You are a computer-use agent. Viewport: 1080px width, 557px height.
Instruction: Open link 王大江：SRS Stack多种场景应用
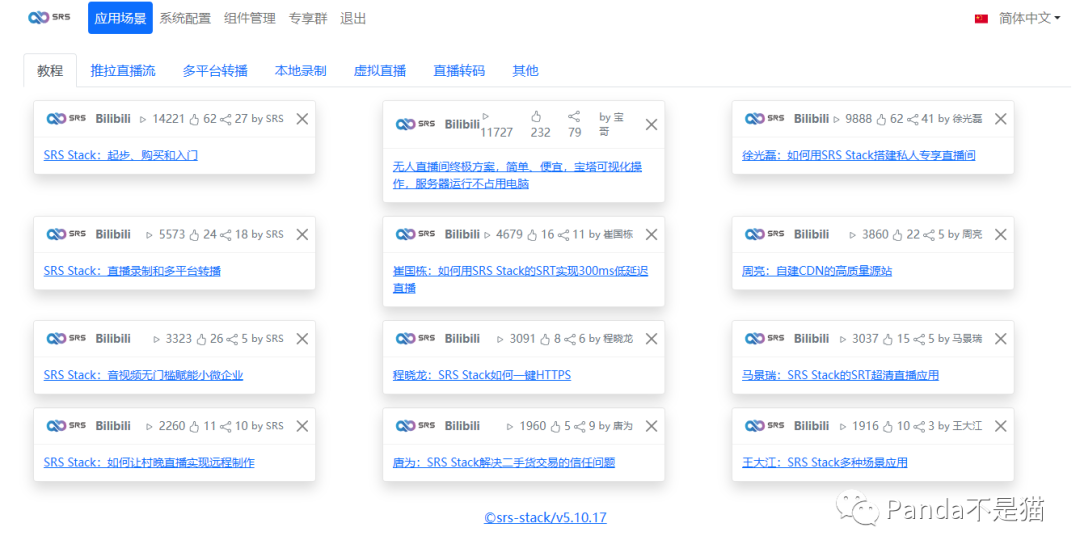824,462
